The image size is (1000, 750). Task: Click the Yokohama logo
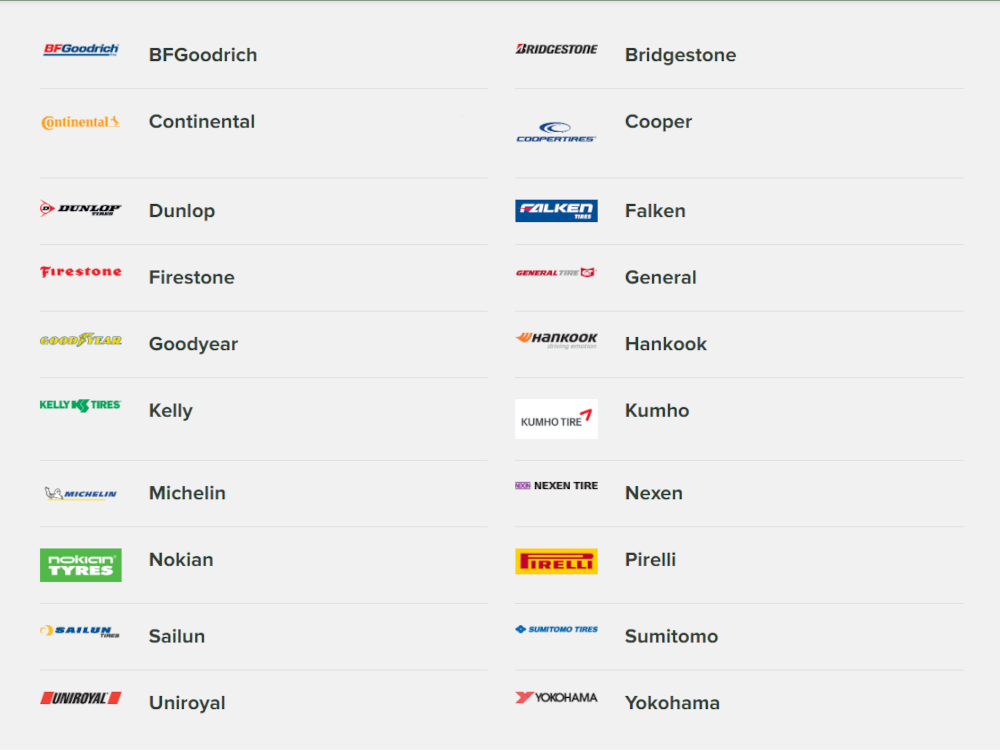tap(556, 698)
